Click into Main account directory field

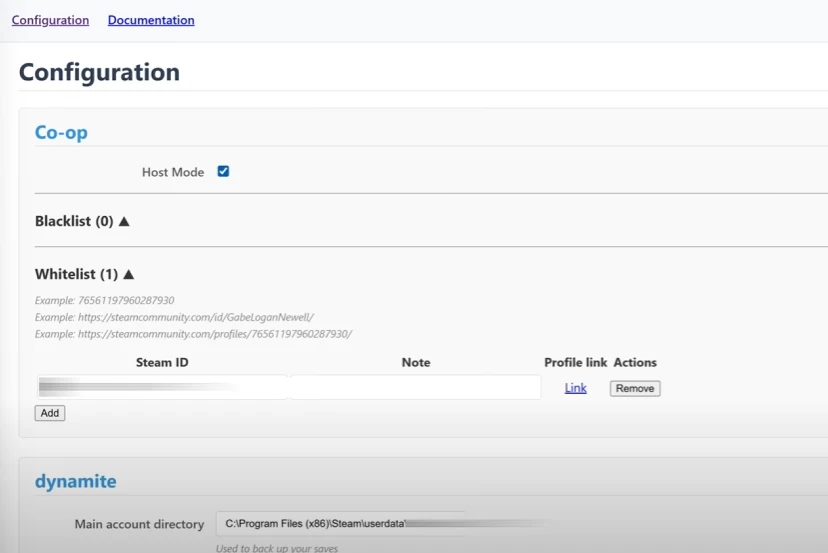pyautogui.click(x=340, y=523)
